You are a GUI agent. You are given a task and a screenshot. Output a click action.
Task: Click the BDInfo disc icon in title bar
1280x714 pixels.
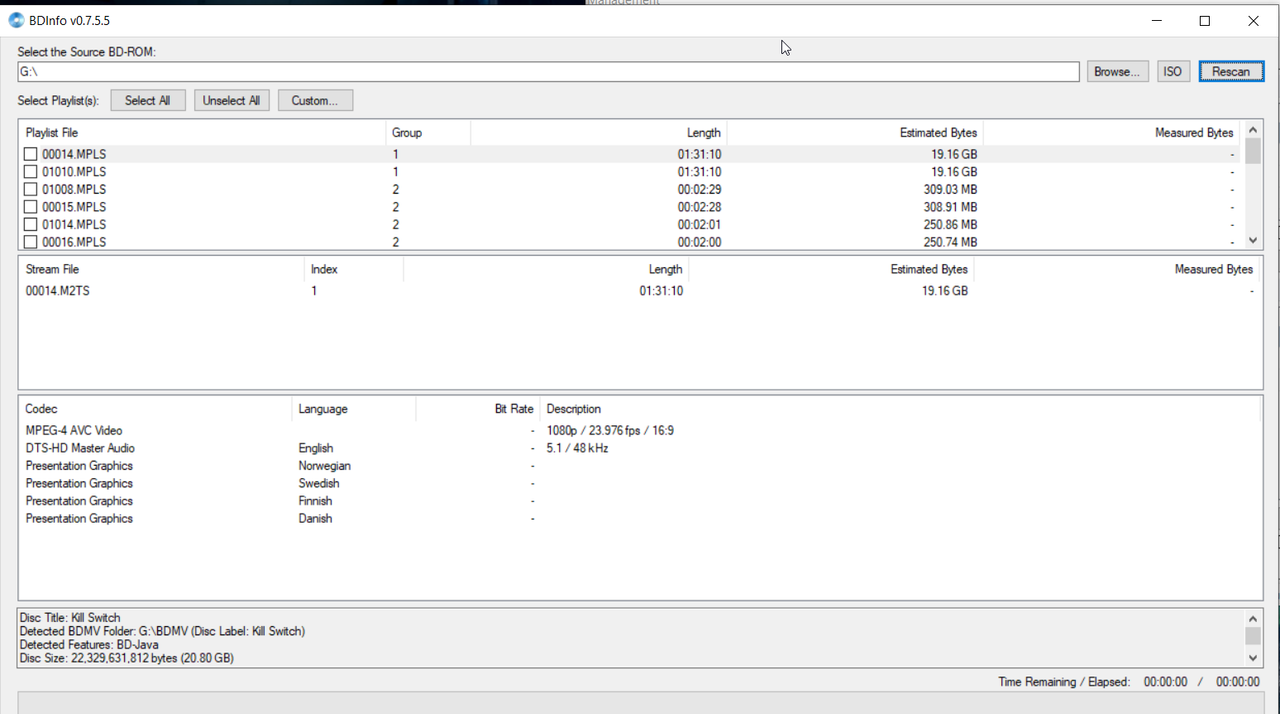[16, 20]
